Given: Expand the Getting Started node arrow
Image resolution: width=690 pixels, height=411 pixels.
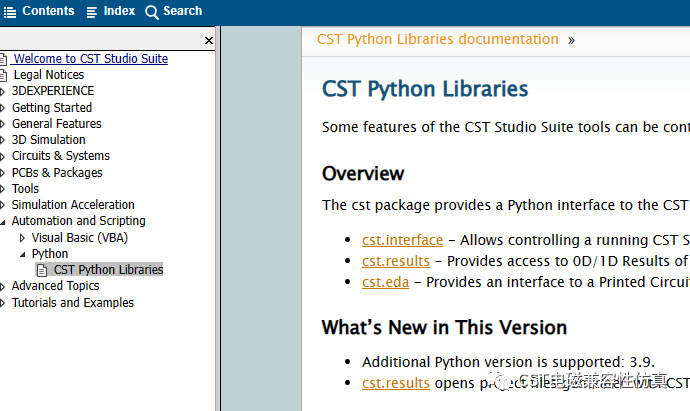Looking at the screenshot, I should click(x=2, y=108).
